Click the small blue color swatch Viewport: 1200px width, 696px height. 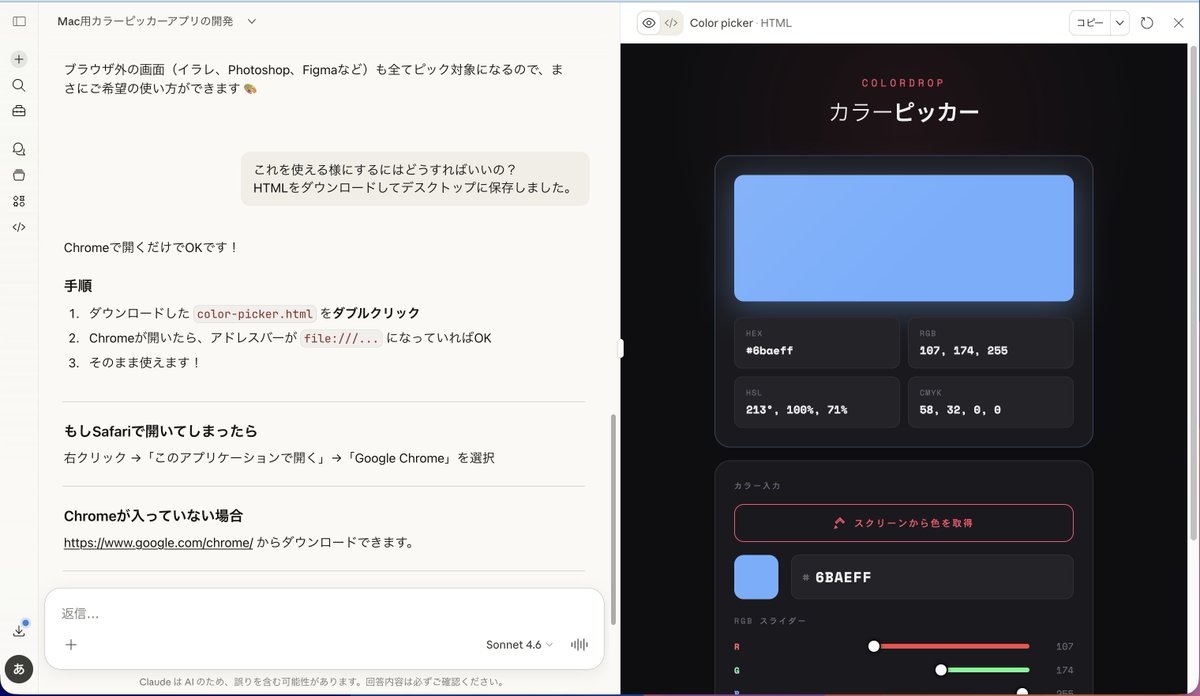click(756, 577)
